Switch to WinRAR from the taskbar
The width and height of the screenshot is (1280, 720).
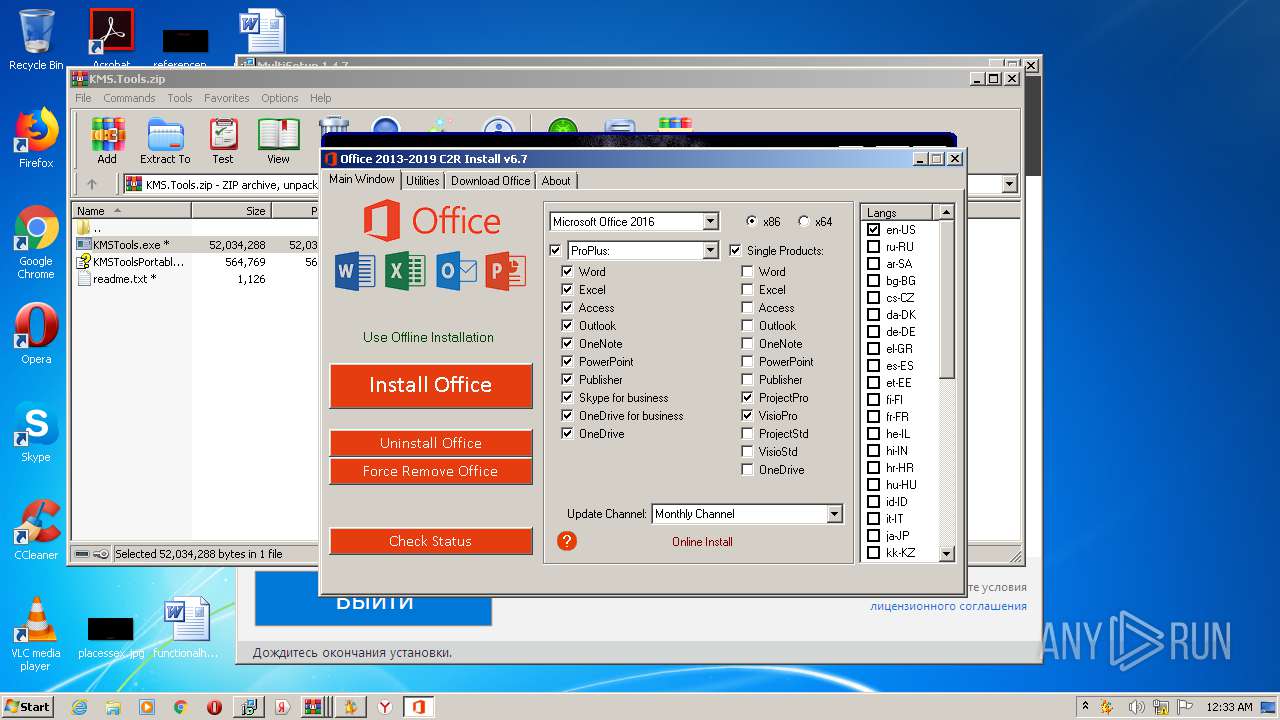coord(316,707)
